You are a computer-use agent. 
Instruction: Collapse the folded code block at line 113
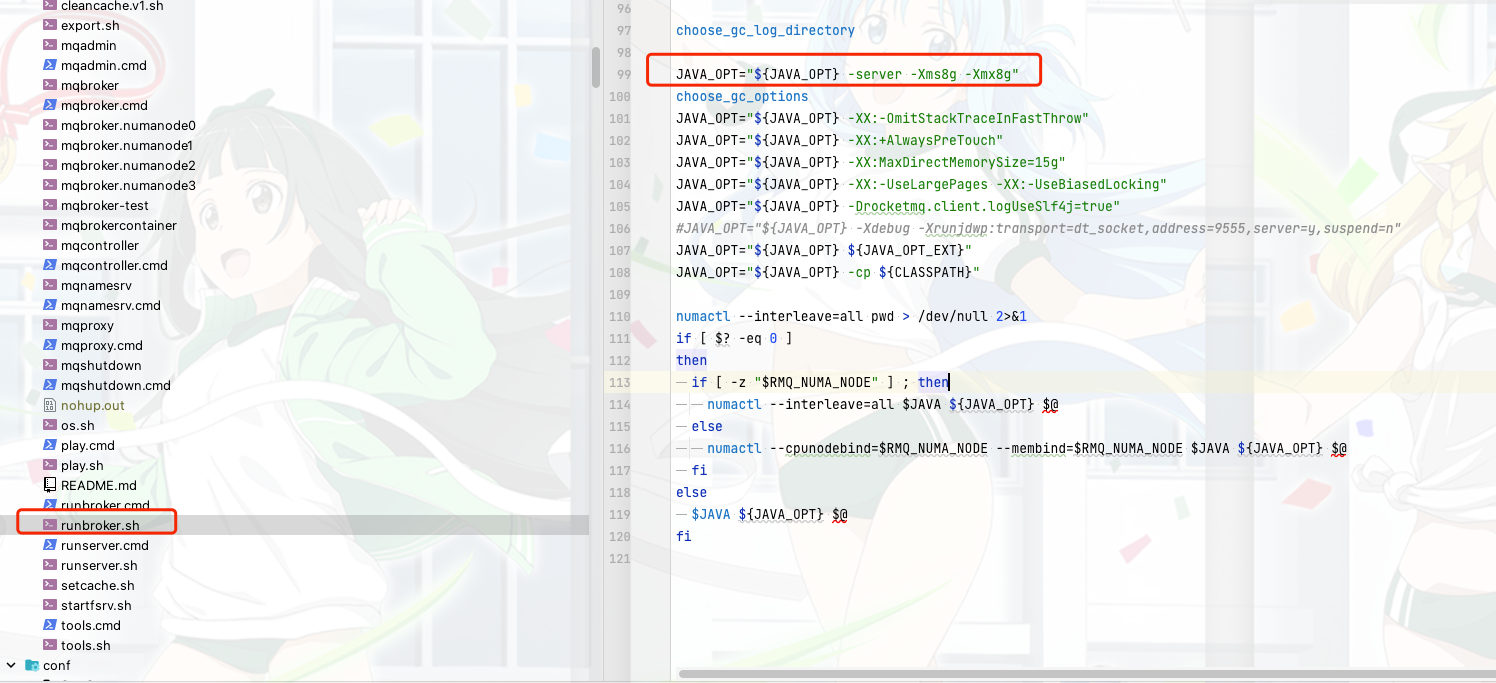click(680, 382)
